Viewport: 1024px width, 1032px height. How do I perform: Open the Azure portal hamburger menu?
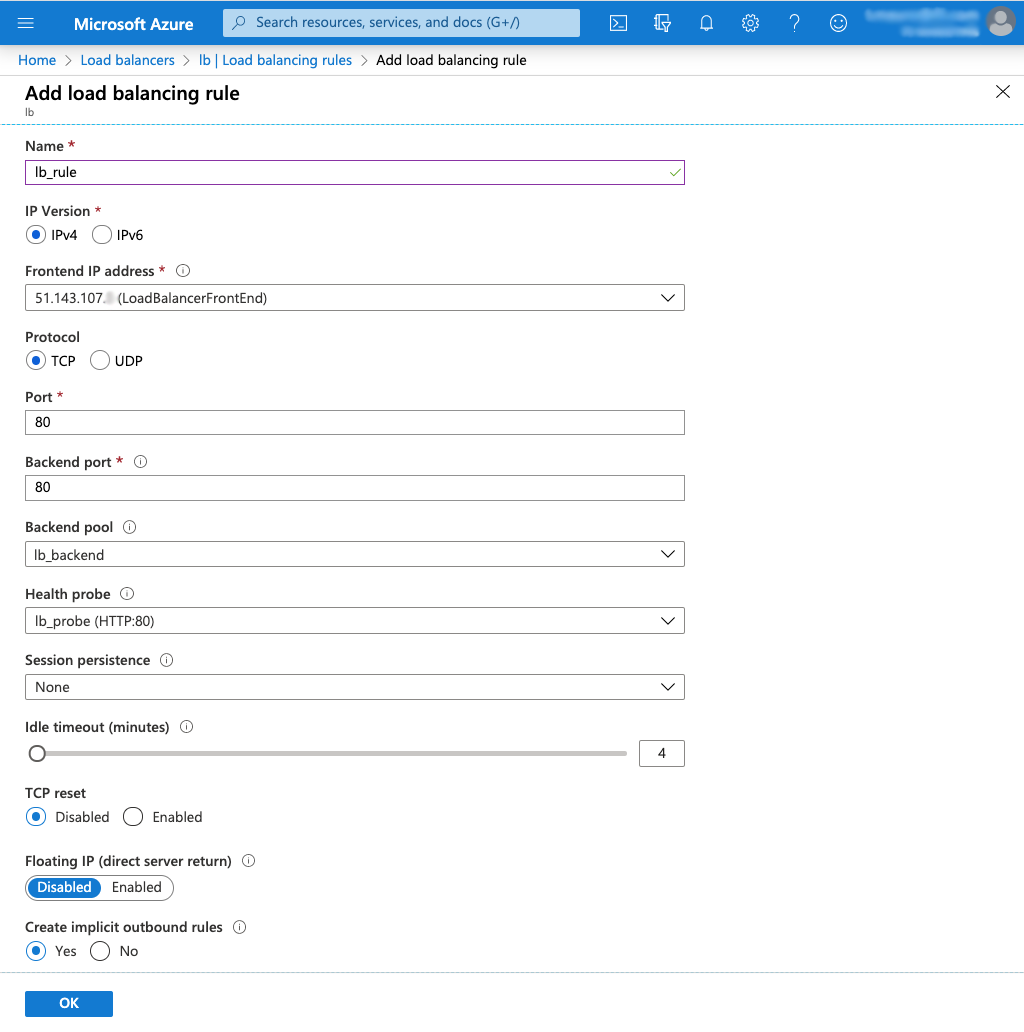[26, 23]
